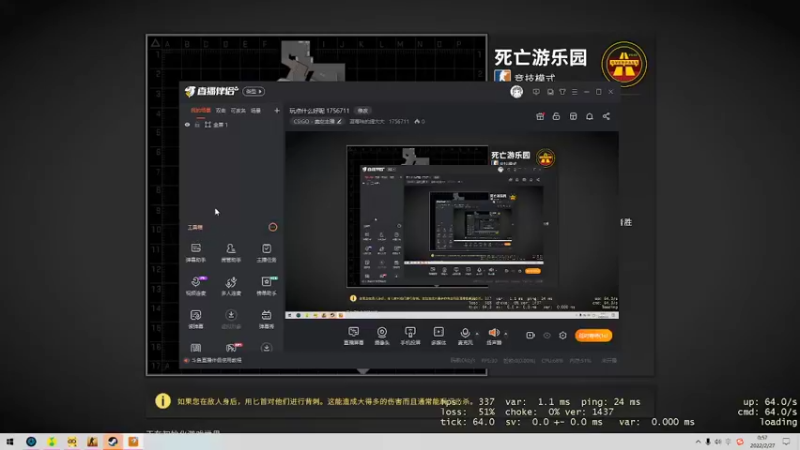Click the record video icon
Viewport: 800px width, 450px height.
coord(530,335)
